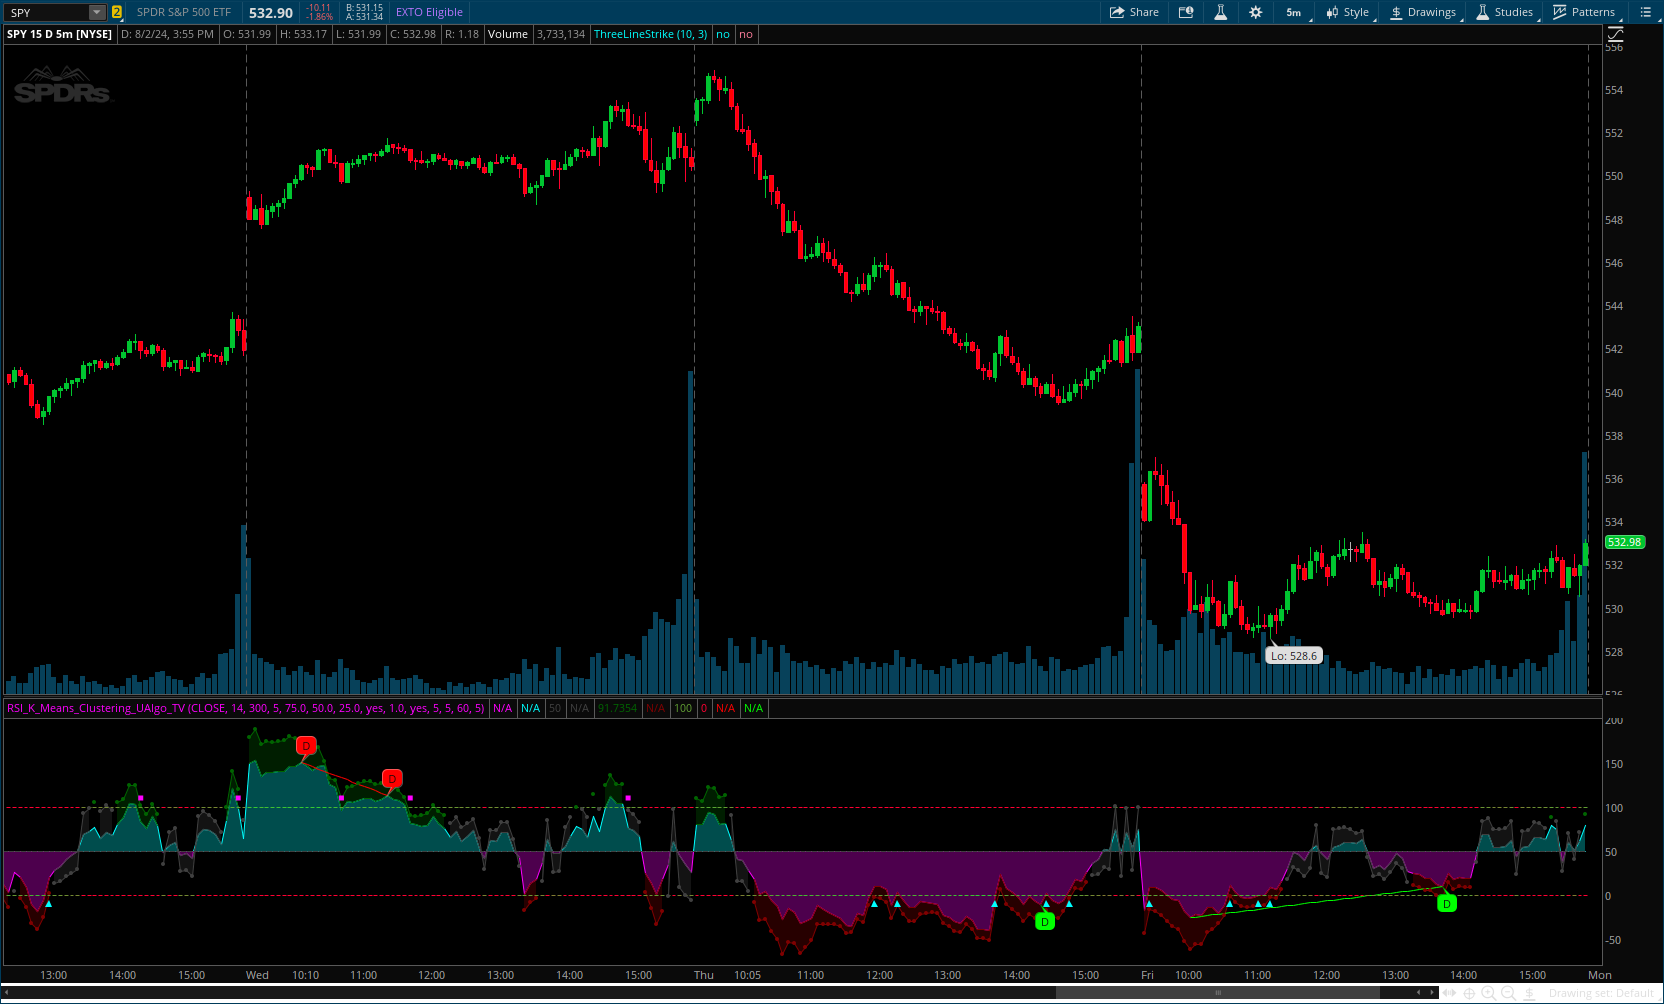Click the SPY symbol input field
Screen dimensions: 1664x1004
tap(48, 12)
